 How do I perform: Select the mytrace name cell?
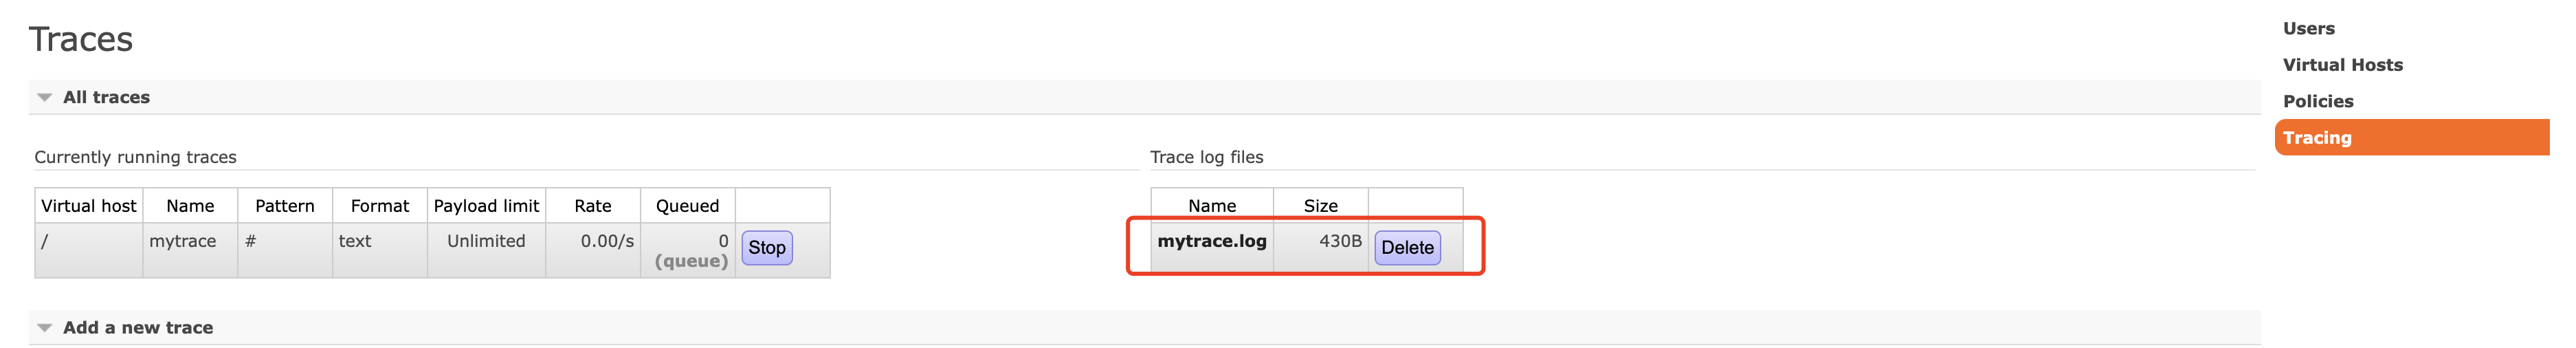[x=182, y=241]
